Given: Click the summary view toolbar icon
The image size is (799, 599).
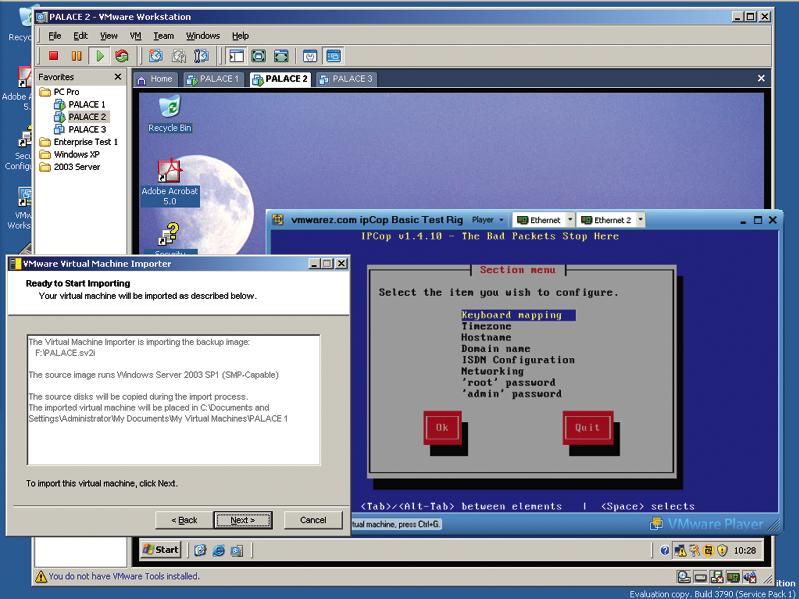Looking at the screenshot, I should (x=310, y=56).
